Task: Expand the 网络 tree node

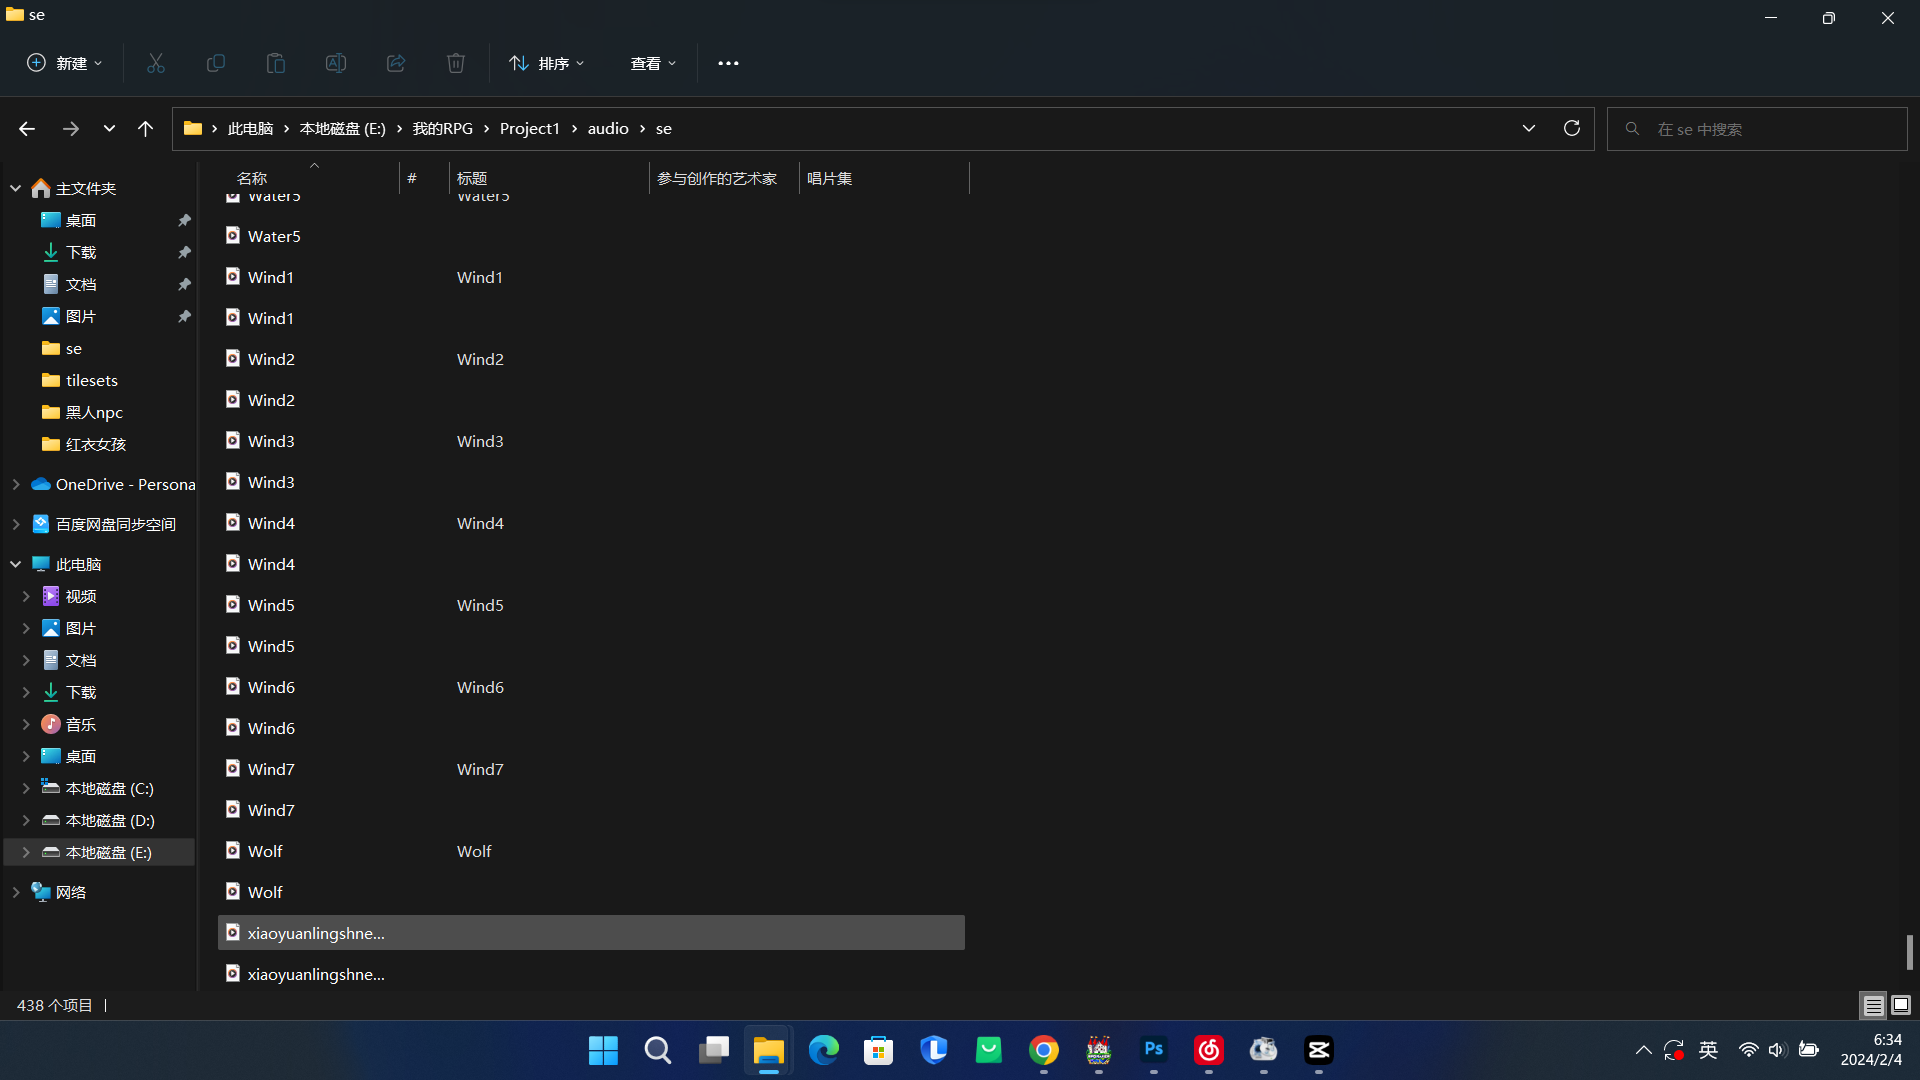Action: pos(16,892)
